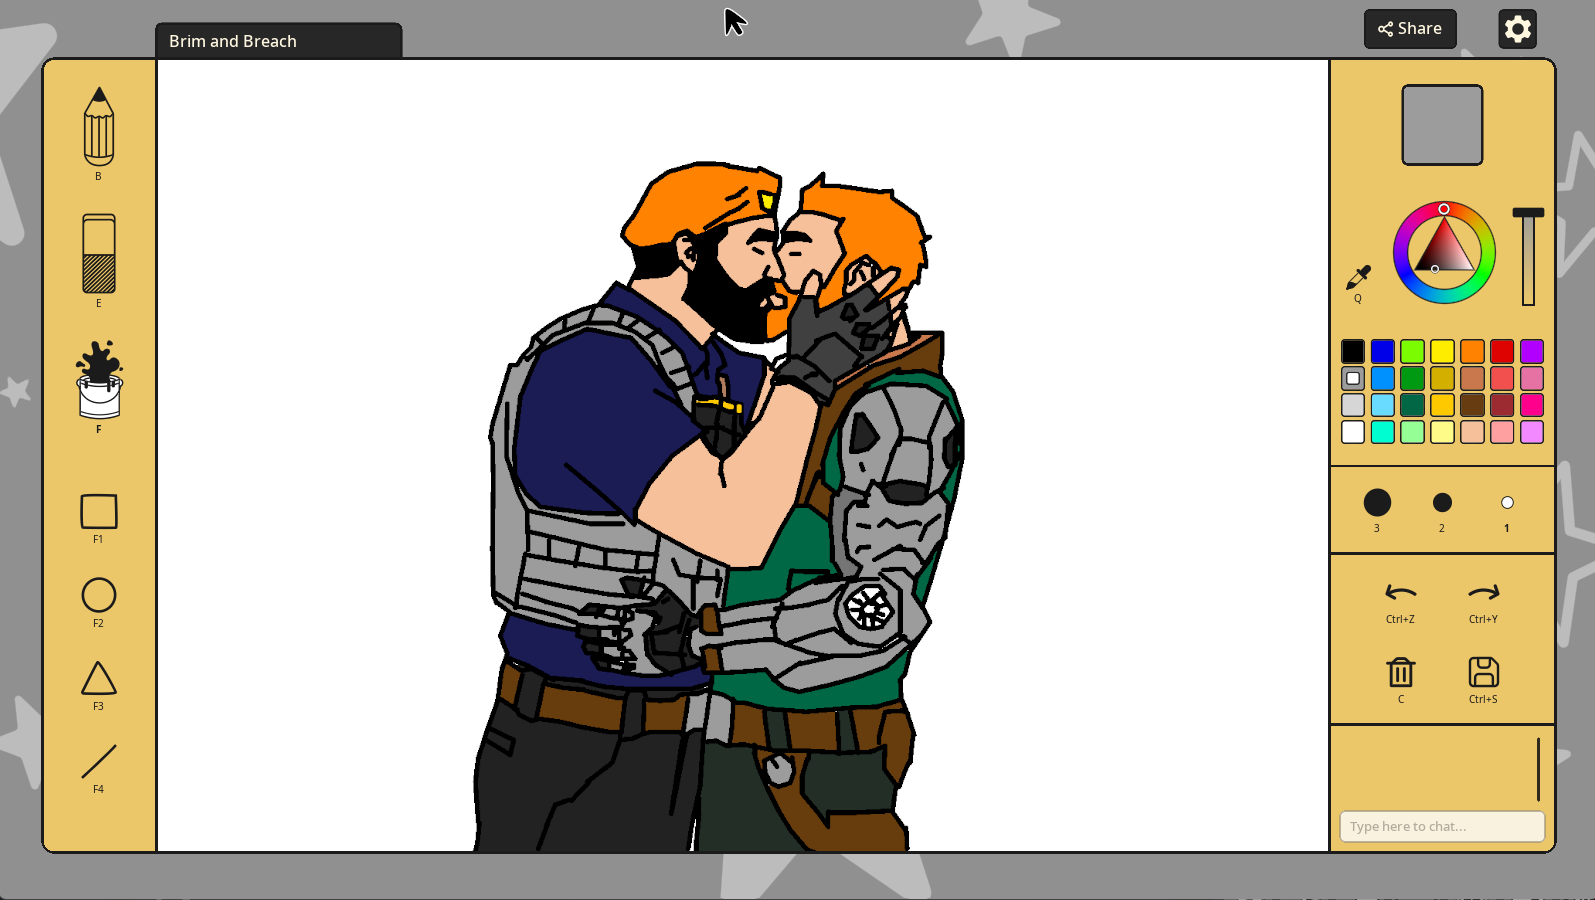This screenshot has height=900, width=1595.
Task: Redo the last undone stroke
Action: pyautogui.click(x=1483, y=593)
